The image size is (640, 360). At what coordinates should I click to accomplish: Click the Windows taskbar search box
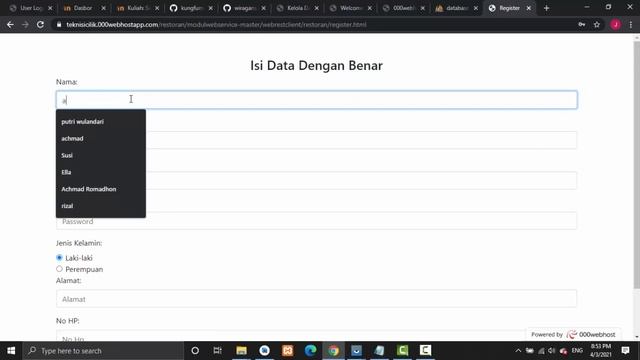click(x=103, y=351)
